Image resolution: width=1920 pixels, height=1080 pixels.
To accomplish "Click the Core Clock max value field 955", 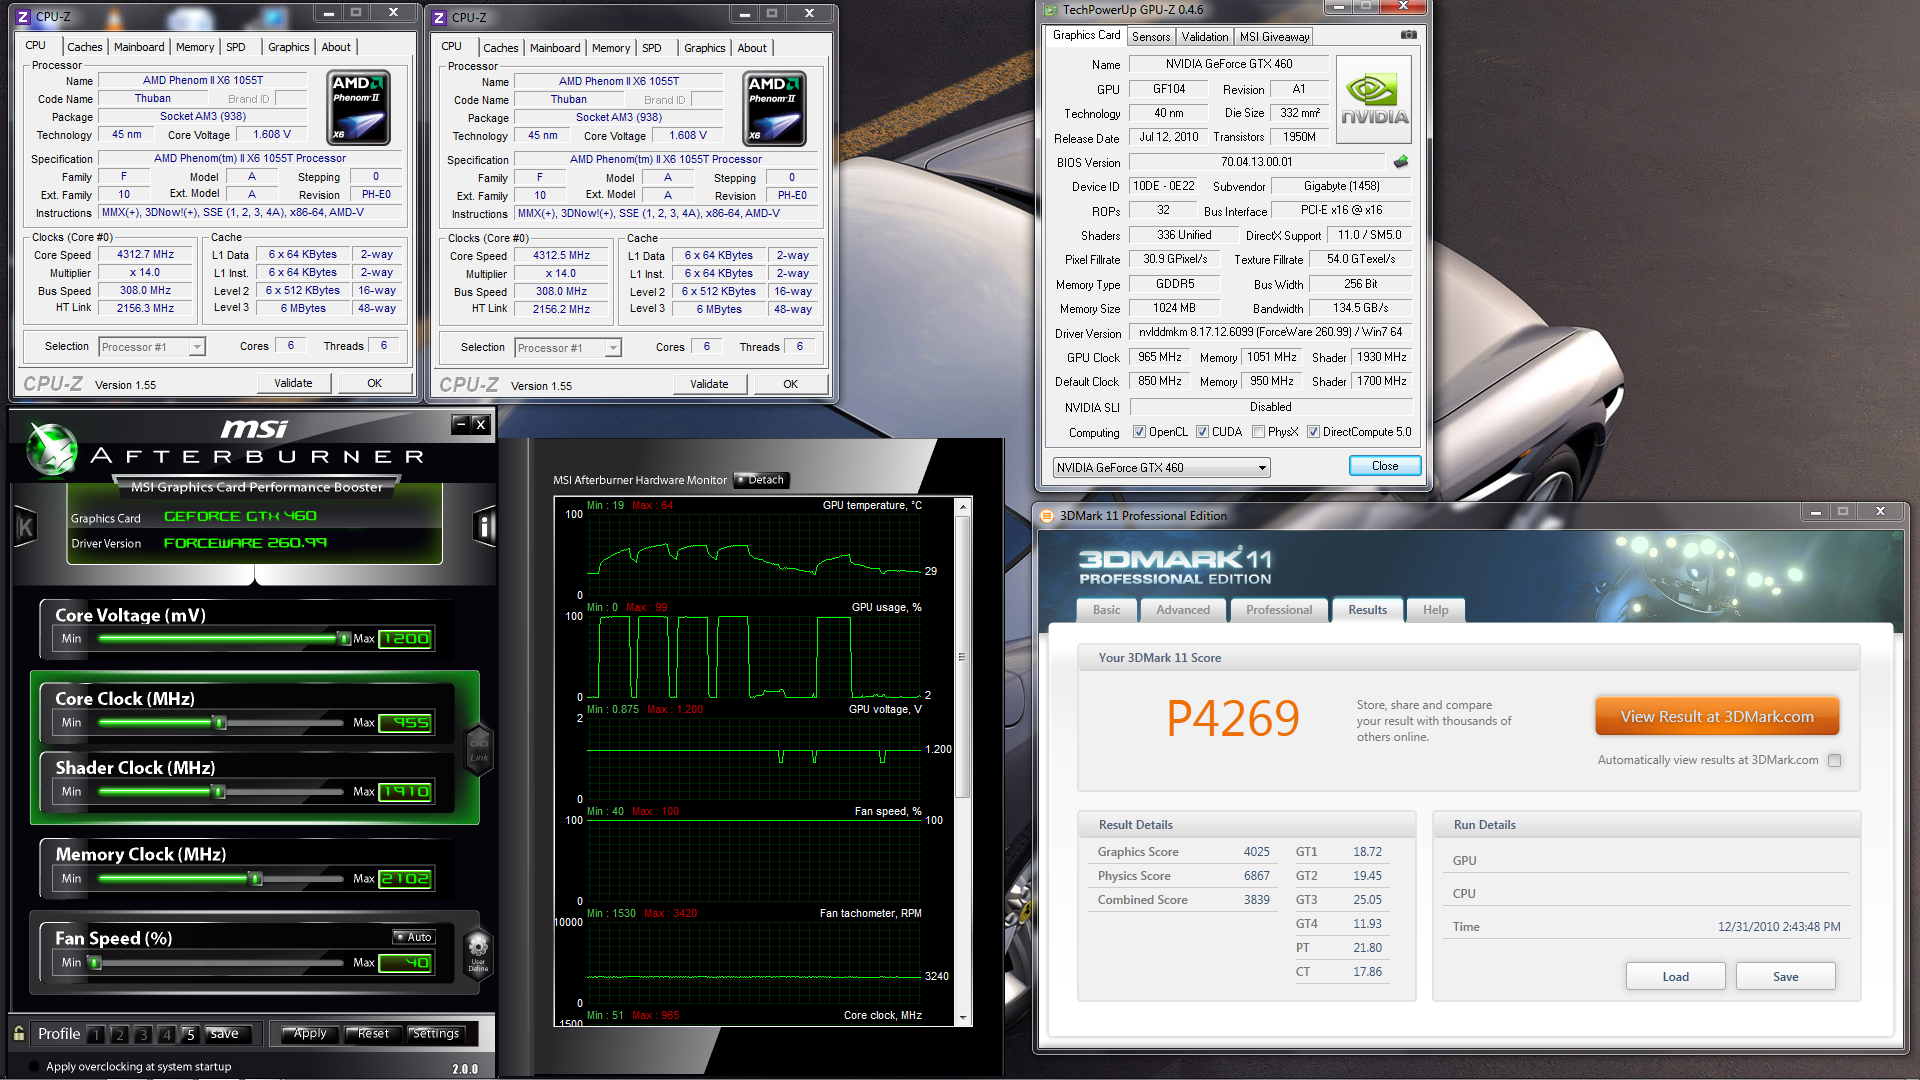I will (x=406, y=723).
